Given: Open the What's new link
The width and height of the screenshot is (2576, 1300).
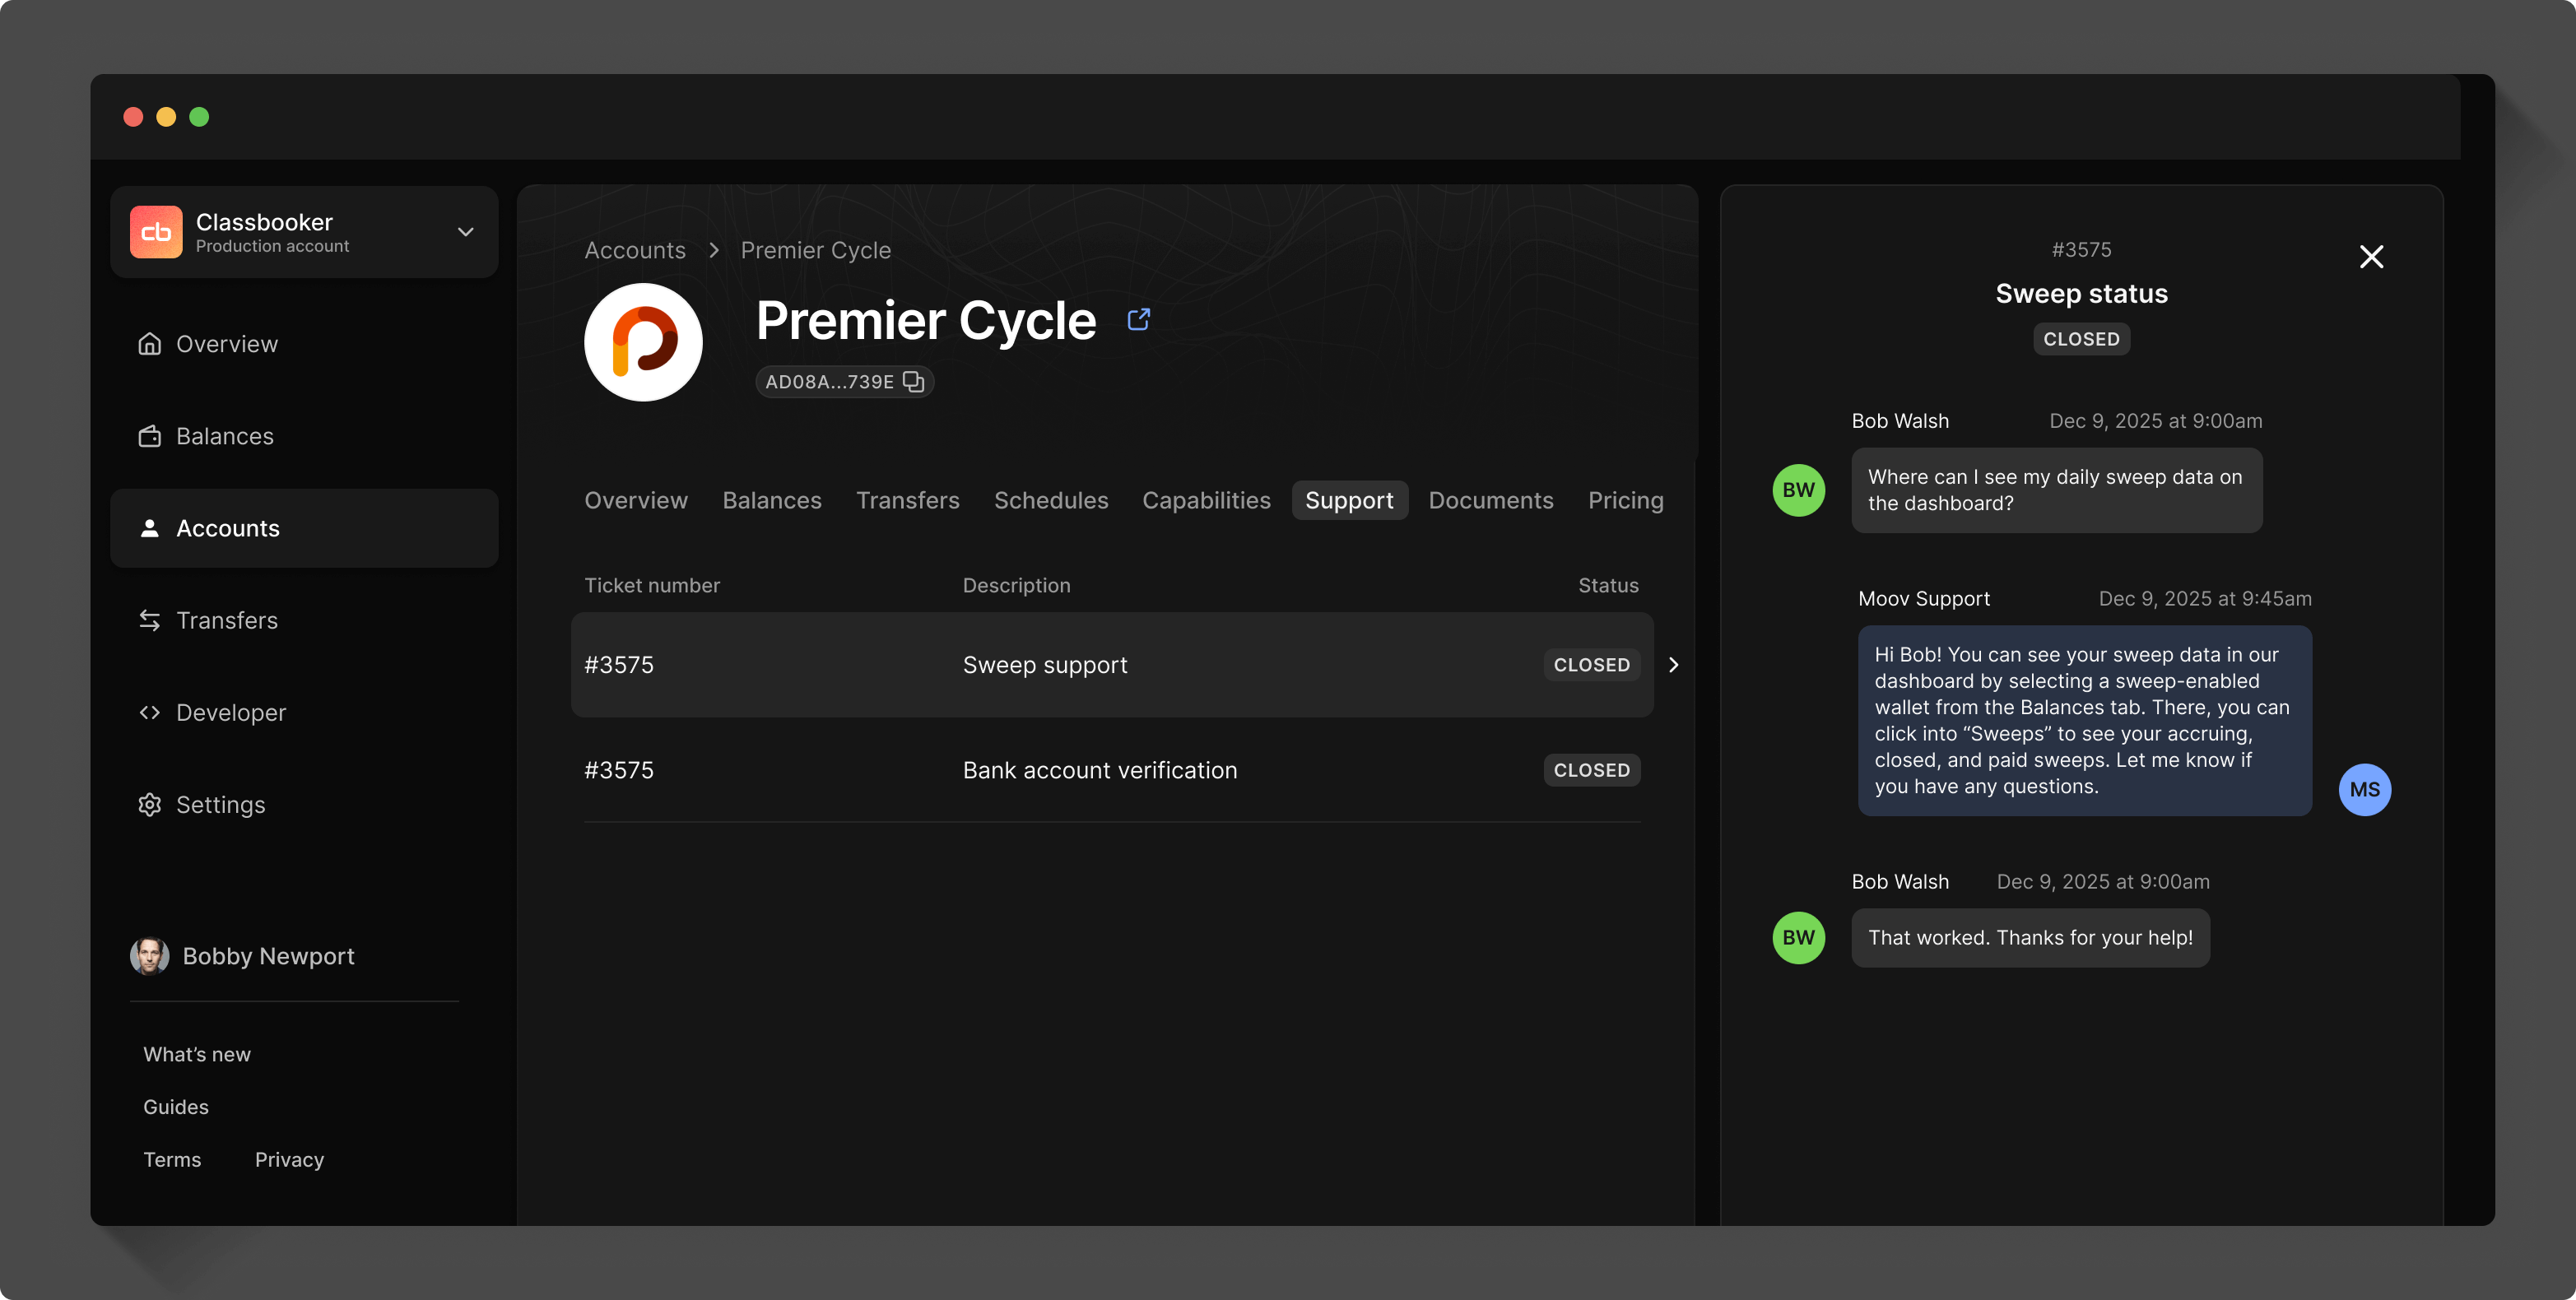Looking at the screenshot, I should click(197, 1054).
